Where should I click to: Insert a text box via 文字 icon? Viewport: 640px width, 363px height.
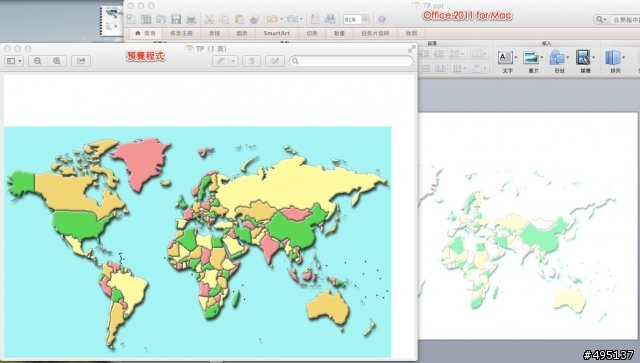tap(505, 58)
